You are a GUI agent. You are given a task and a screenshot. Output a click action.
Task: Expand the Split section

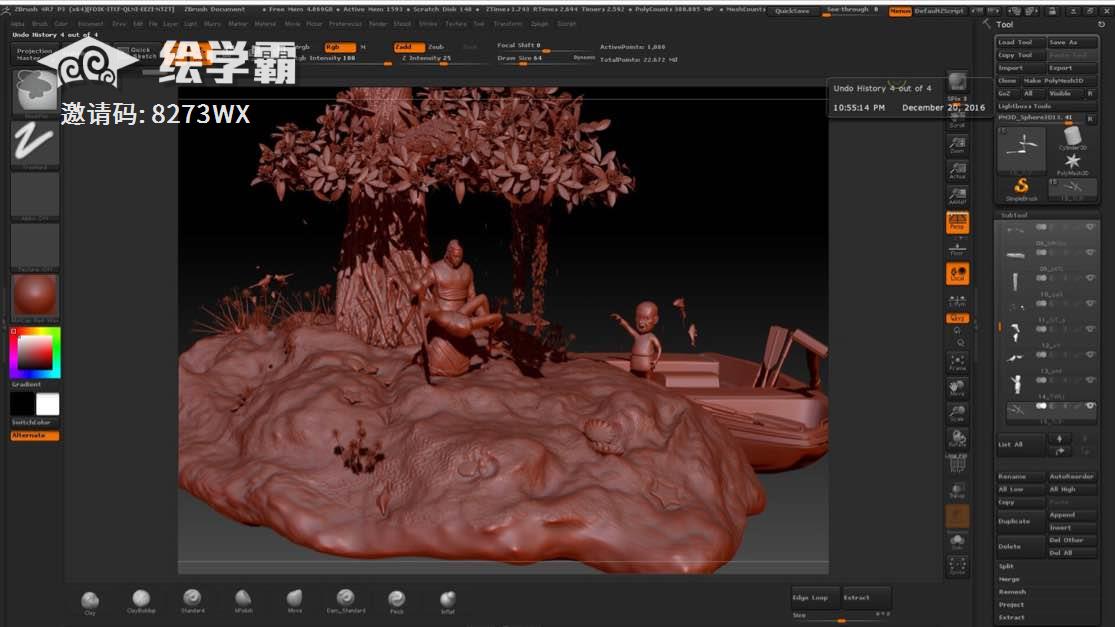(1006, 567)
